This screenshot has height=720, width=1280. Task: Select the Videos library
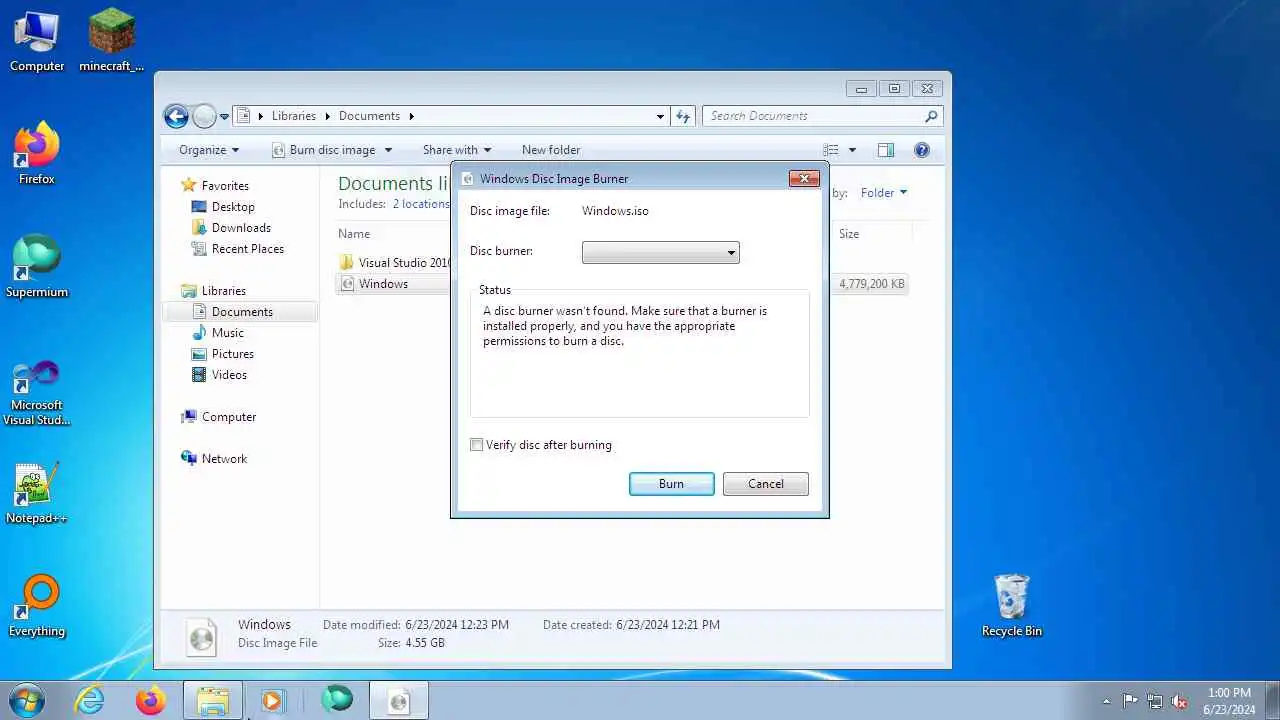point(229,375)
